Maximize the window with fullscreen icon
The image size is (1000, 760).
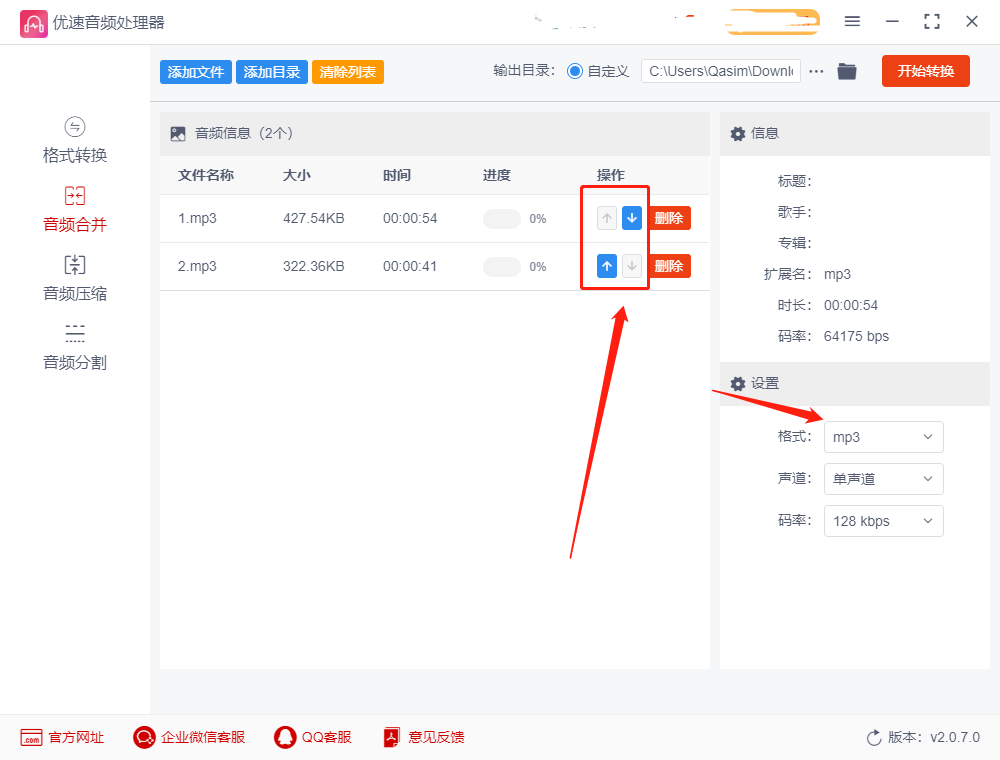pyautogui.click(x=932, y=22)
